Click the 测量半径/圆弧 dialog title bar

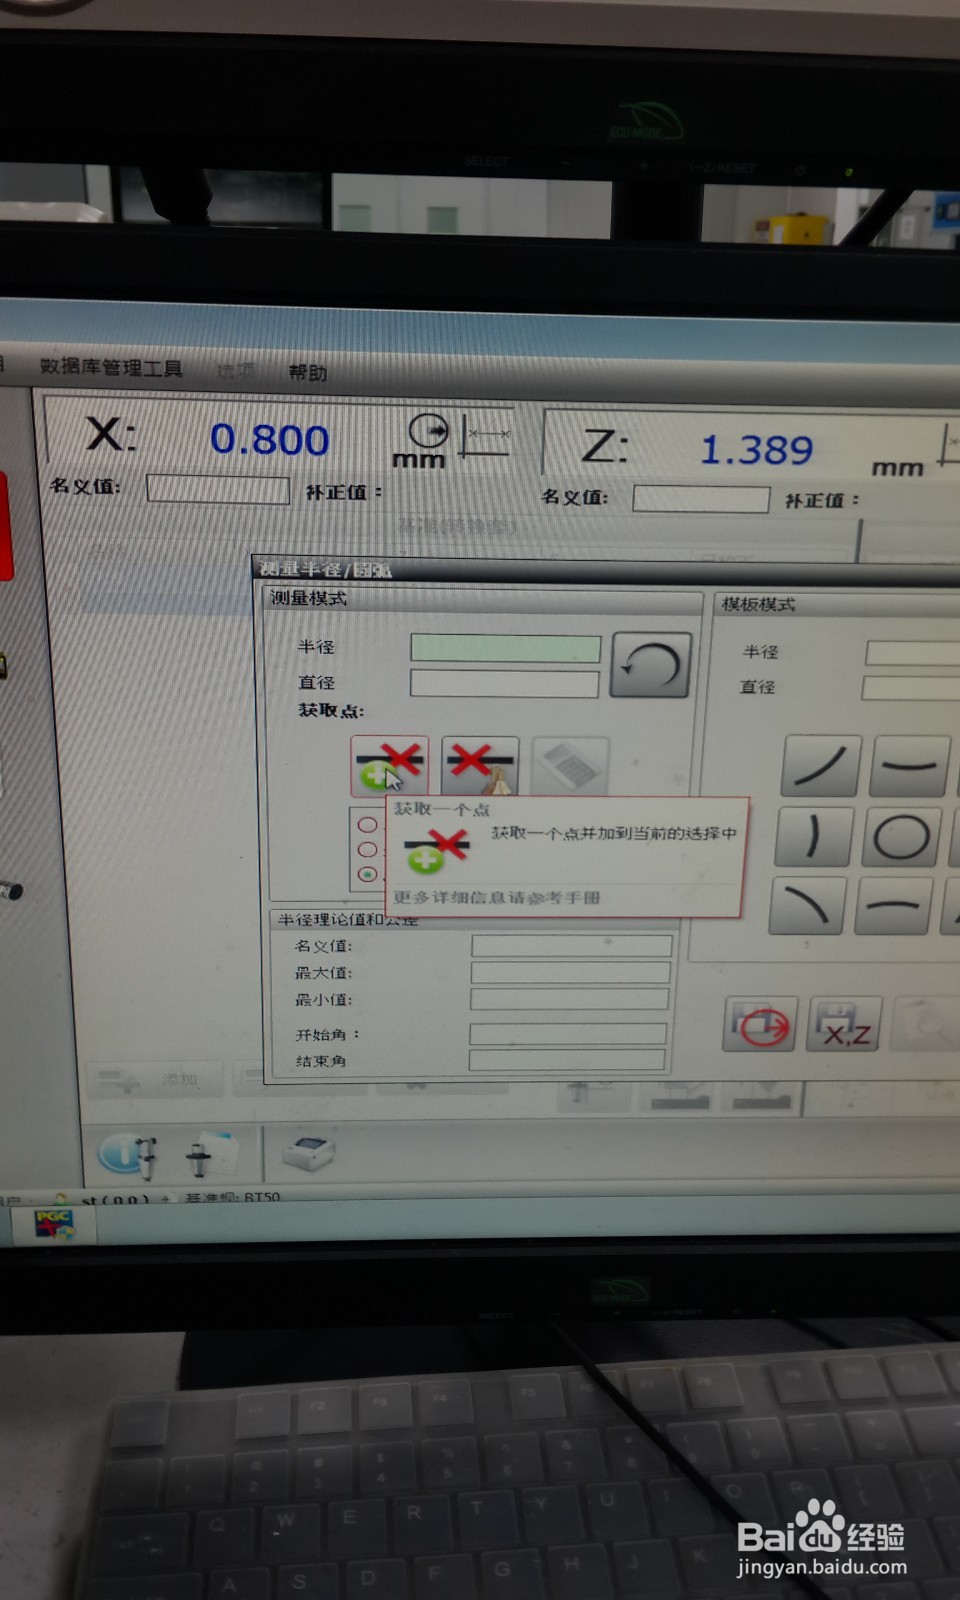tap(605, 571)
